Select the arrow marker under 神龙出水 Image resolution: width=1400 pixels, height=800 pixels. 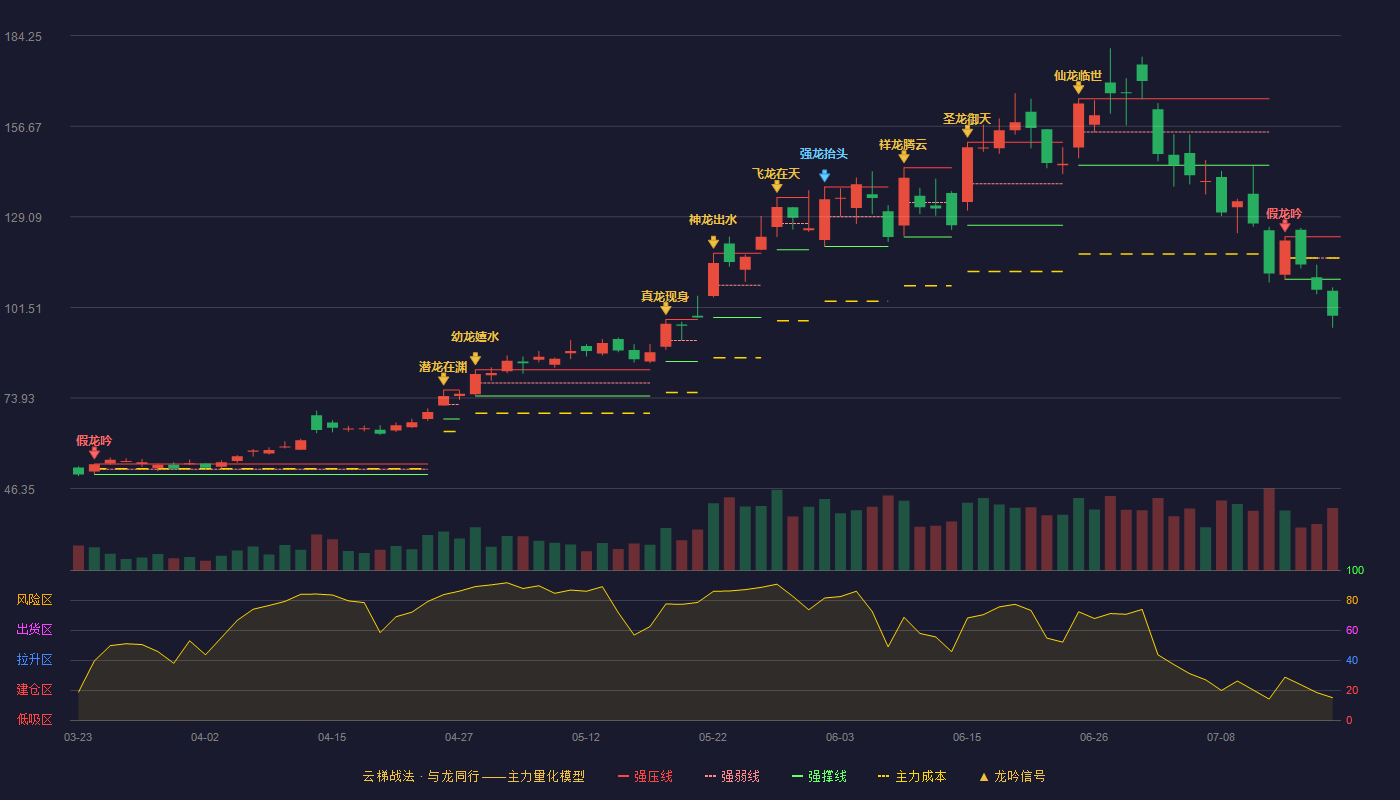coord(713,242)
